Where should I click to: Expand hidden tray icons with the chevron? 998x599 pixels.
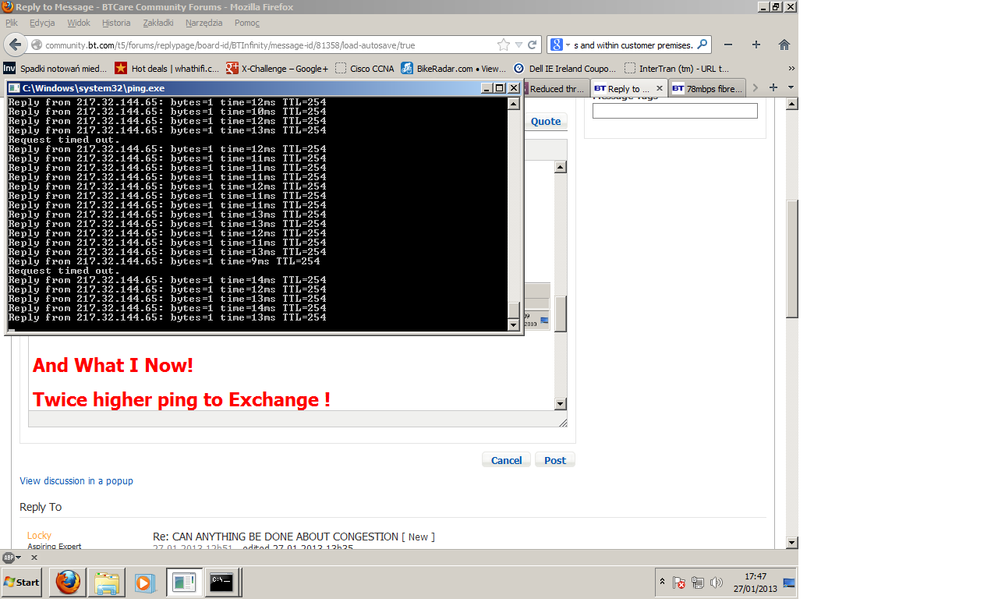tap(664, 582)
